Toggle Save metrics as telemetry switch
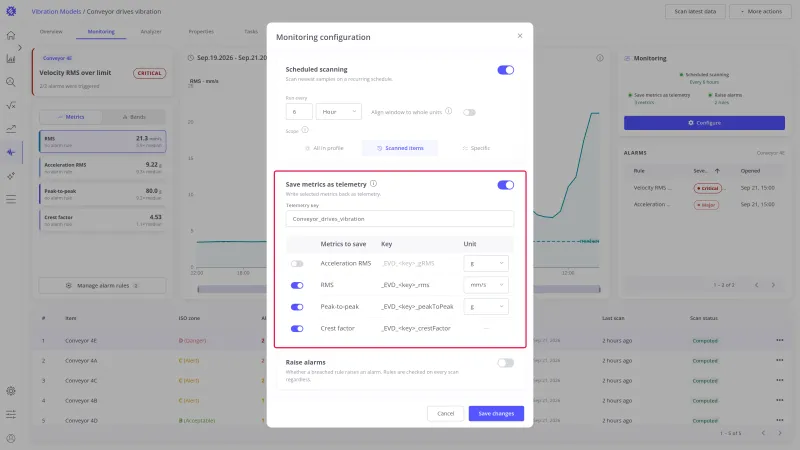 tap(506, 185)
